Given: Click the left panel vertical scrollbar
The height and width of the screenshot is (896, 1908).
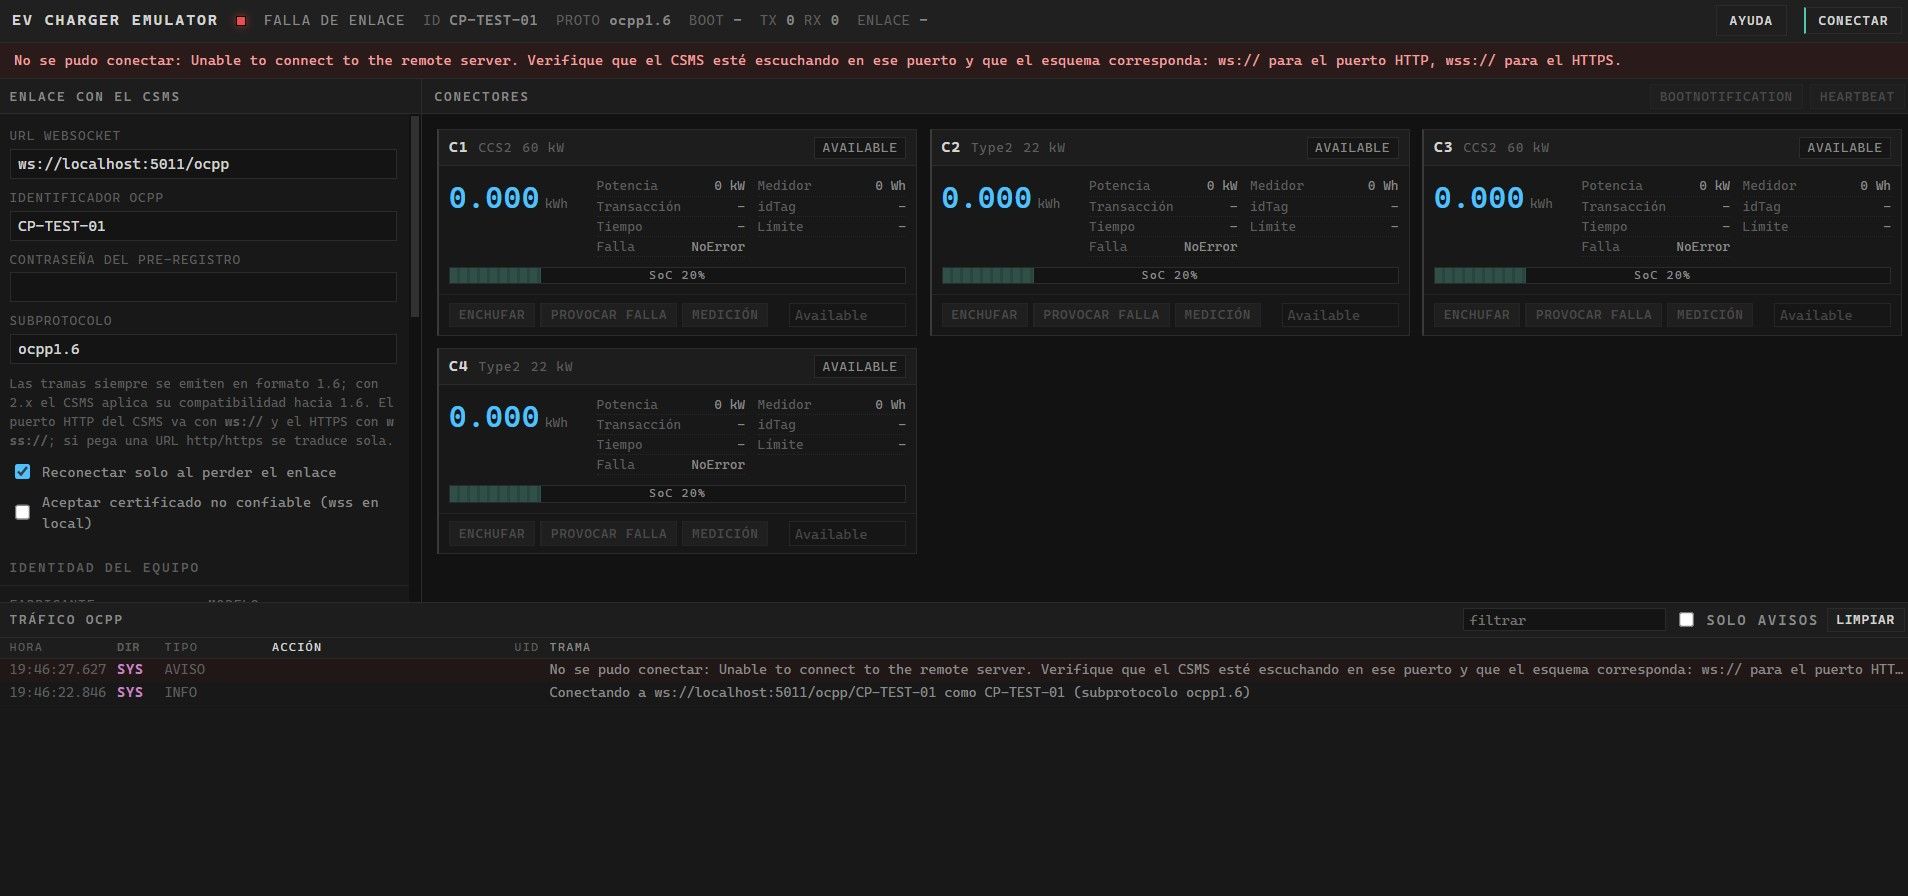Looking at the screenshot, I should 415,216.
